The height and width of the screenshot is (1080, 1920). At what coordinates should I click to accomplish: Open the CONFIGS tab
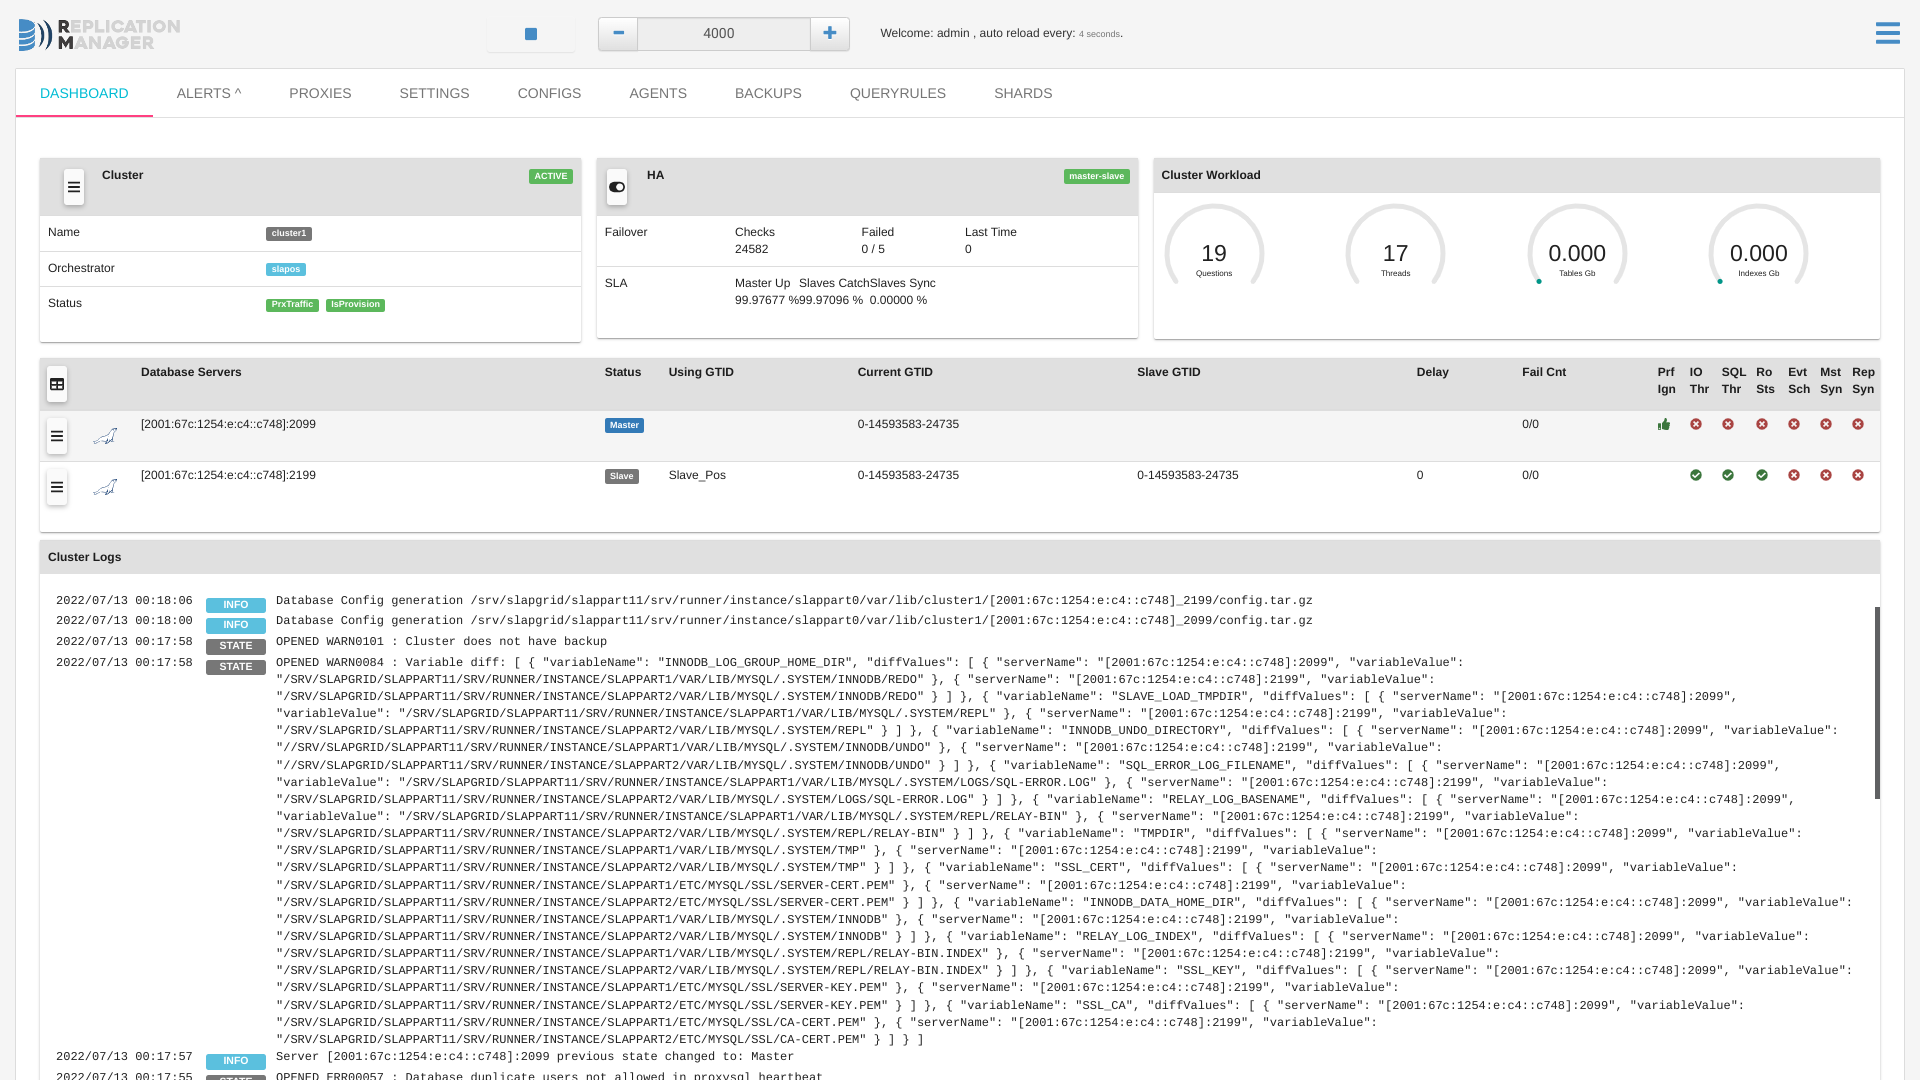point(549,93)
